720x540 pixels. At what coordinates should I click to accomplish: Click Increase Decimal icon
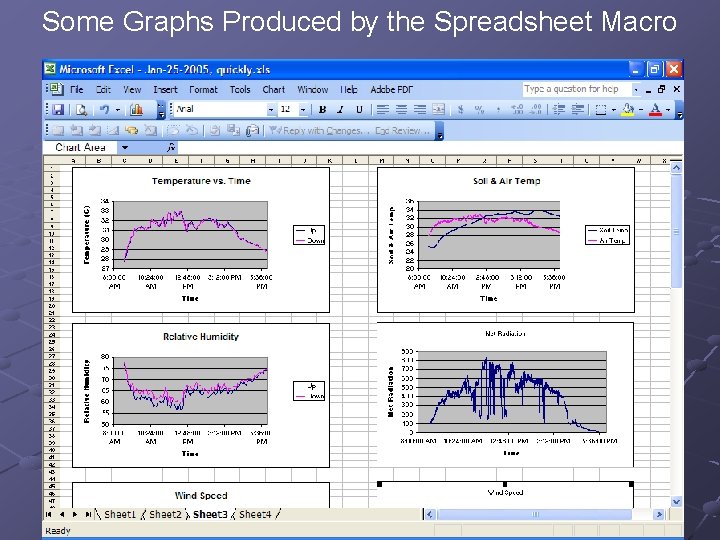click(517, 110)
